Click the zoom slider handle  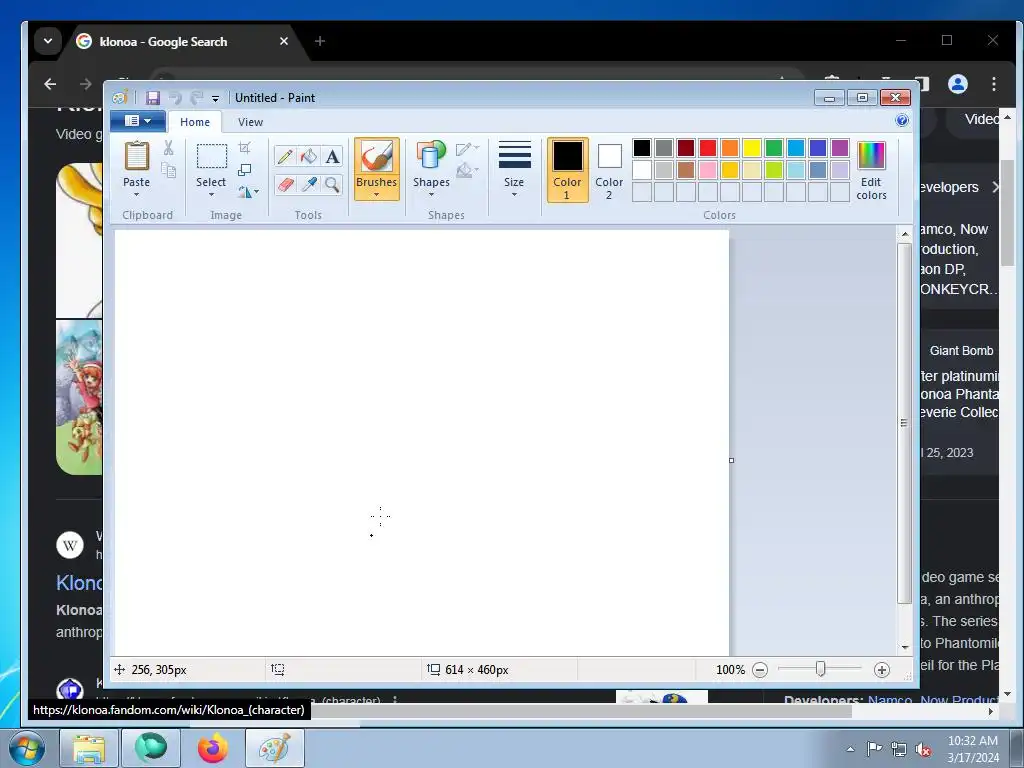(821, 669)
